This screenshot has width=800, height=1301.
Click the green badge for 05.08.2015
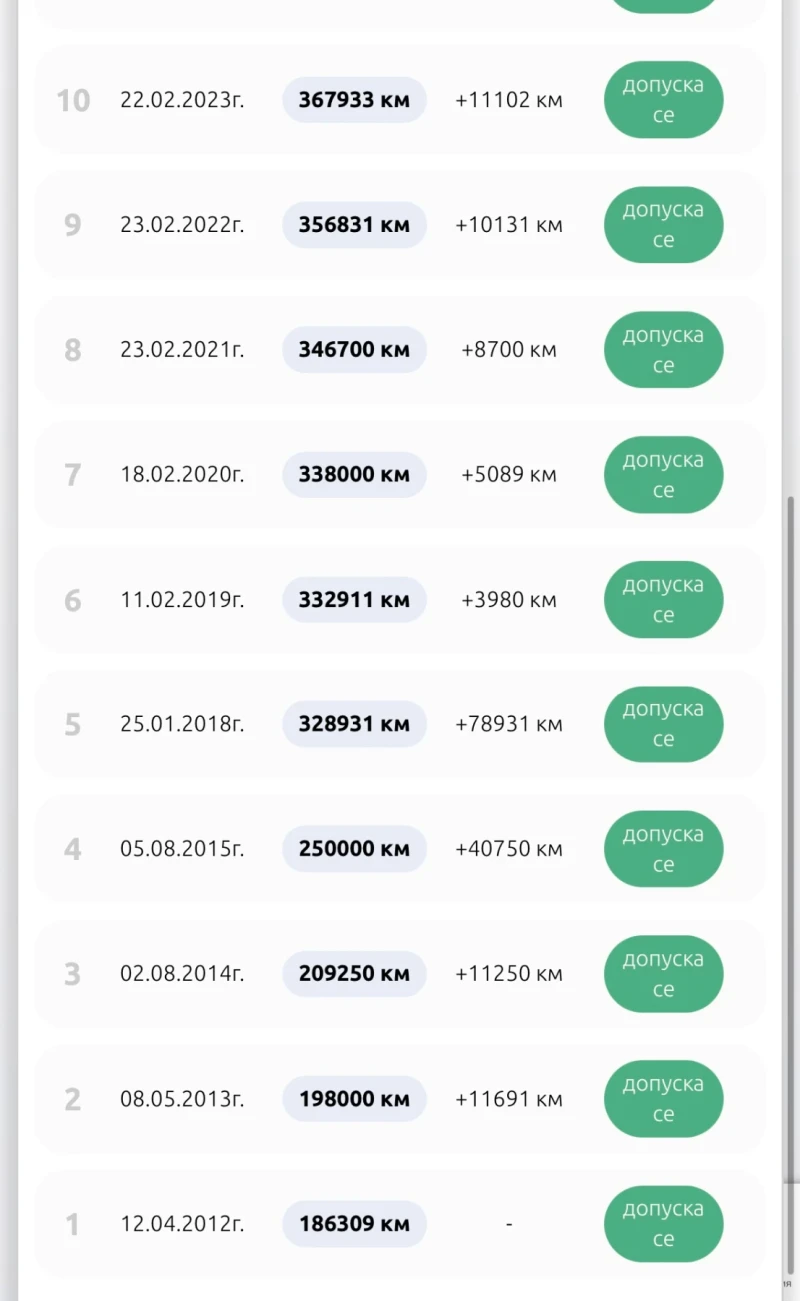663,849
